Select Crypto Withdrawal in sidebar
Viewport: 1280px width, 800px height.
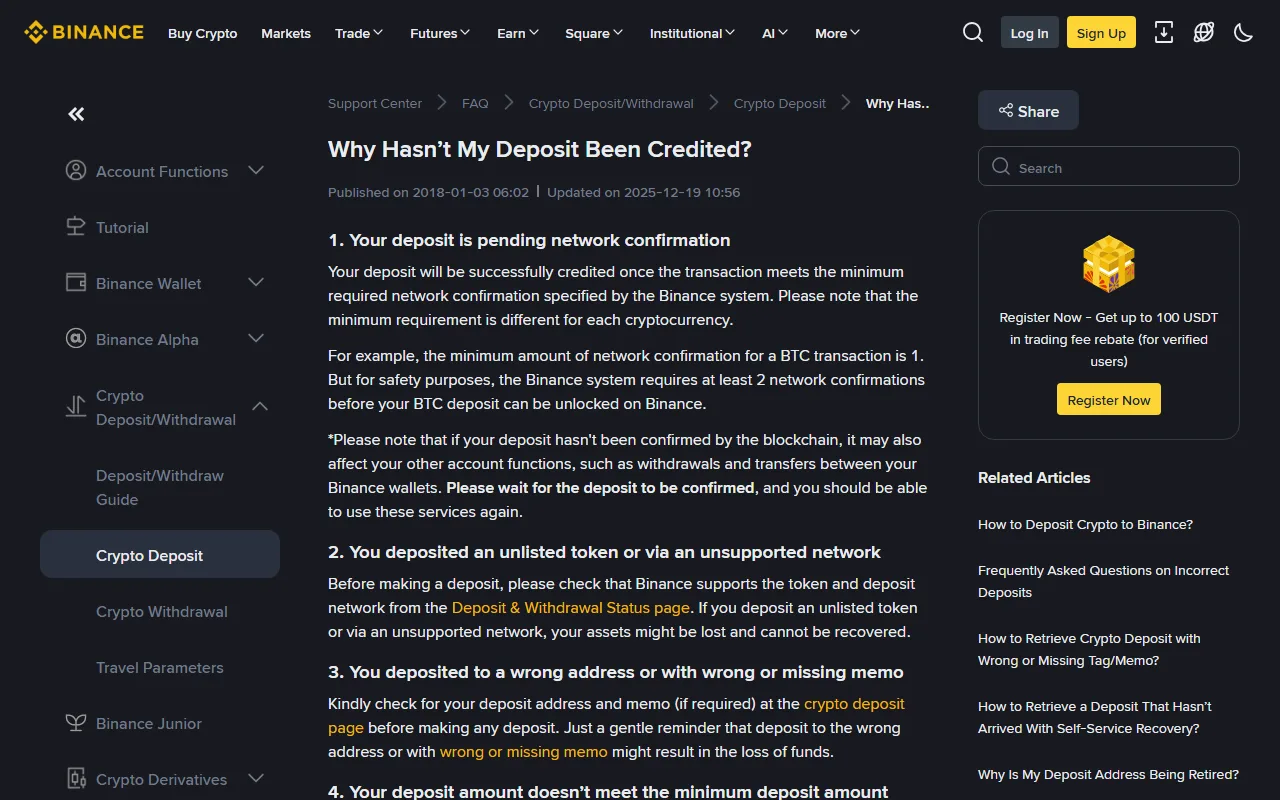tap(160, 611)
